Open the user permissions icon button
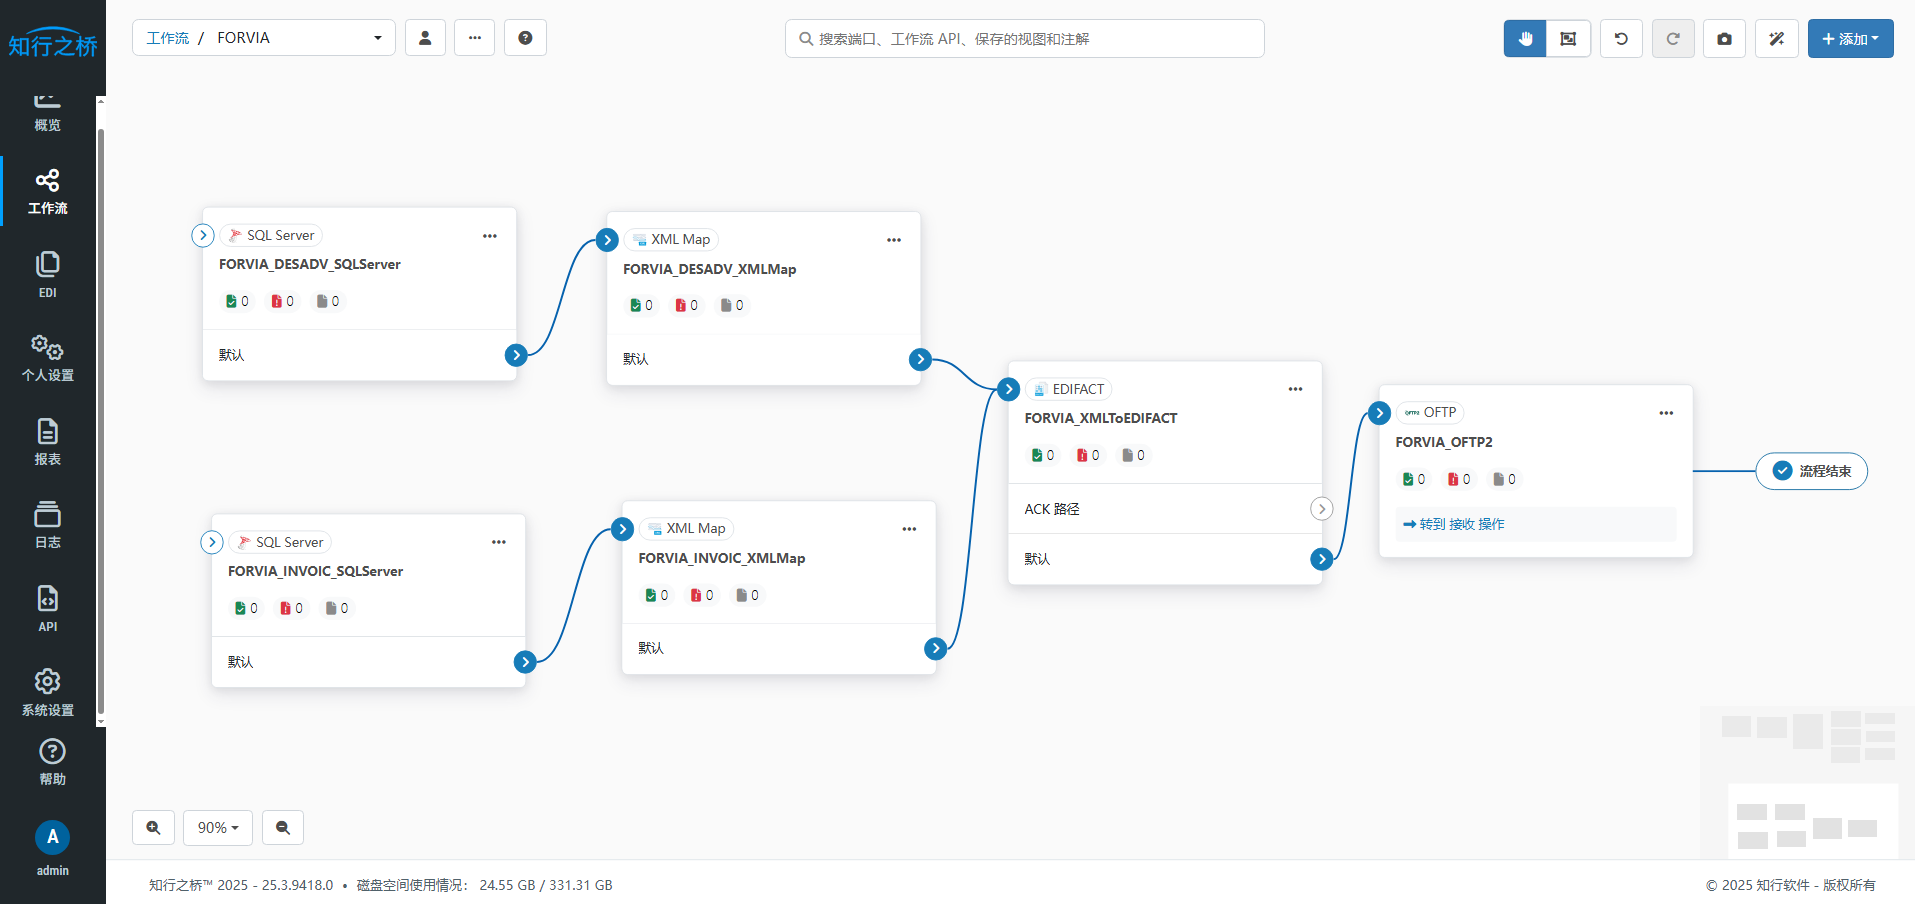The height and width of the screenshot is (904, 1915). [425, 38]
